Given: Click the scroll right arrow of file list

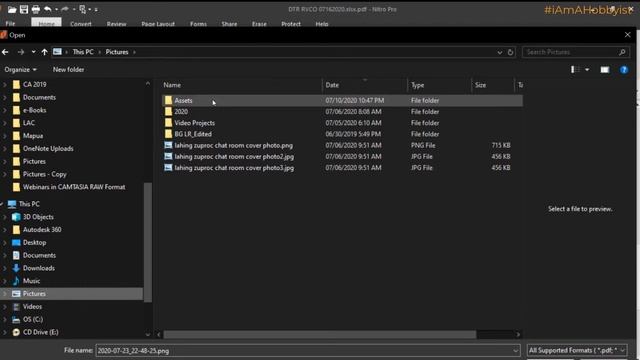Looking at the screenshot, I should [518, 335].
